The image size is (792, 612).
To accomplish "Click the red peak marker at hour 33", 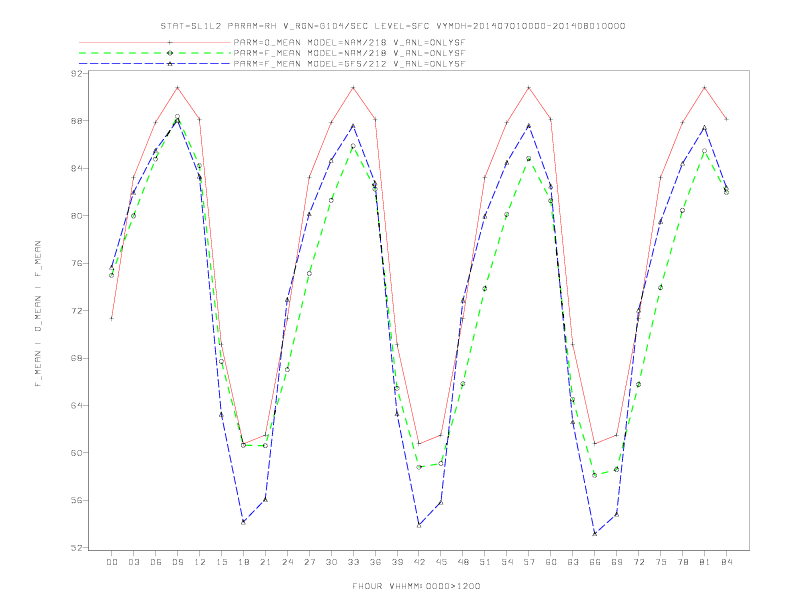I will [x=354, y=88].
